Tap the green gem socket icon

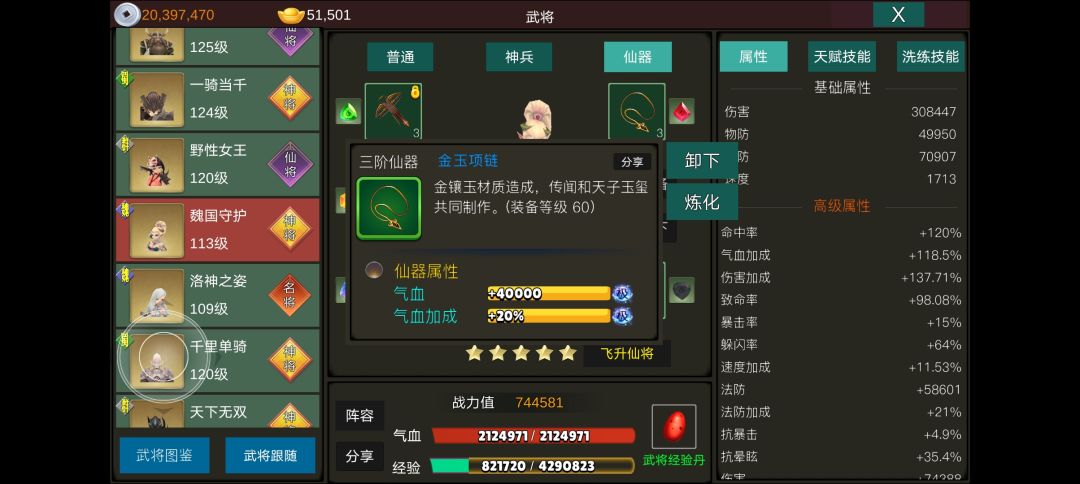348,111
